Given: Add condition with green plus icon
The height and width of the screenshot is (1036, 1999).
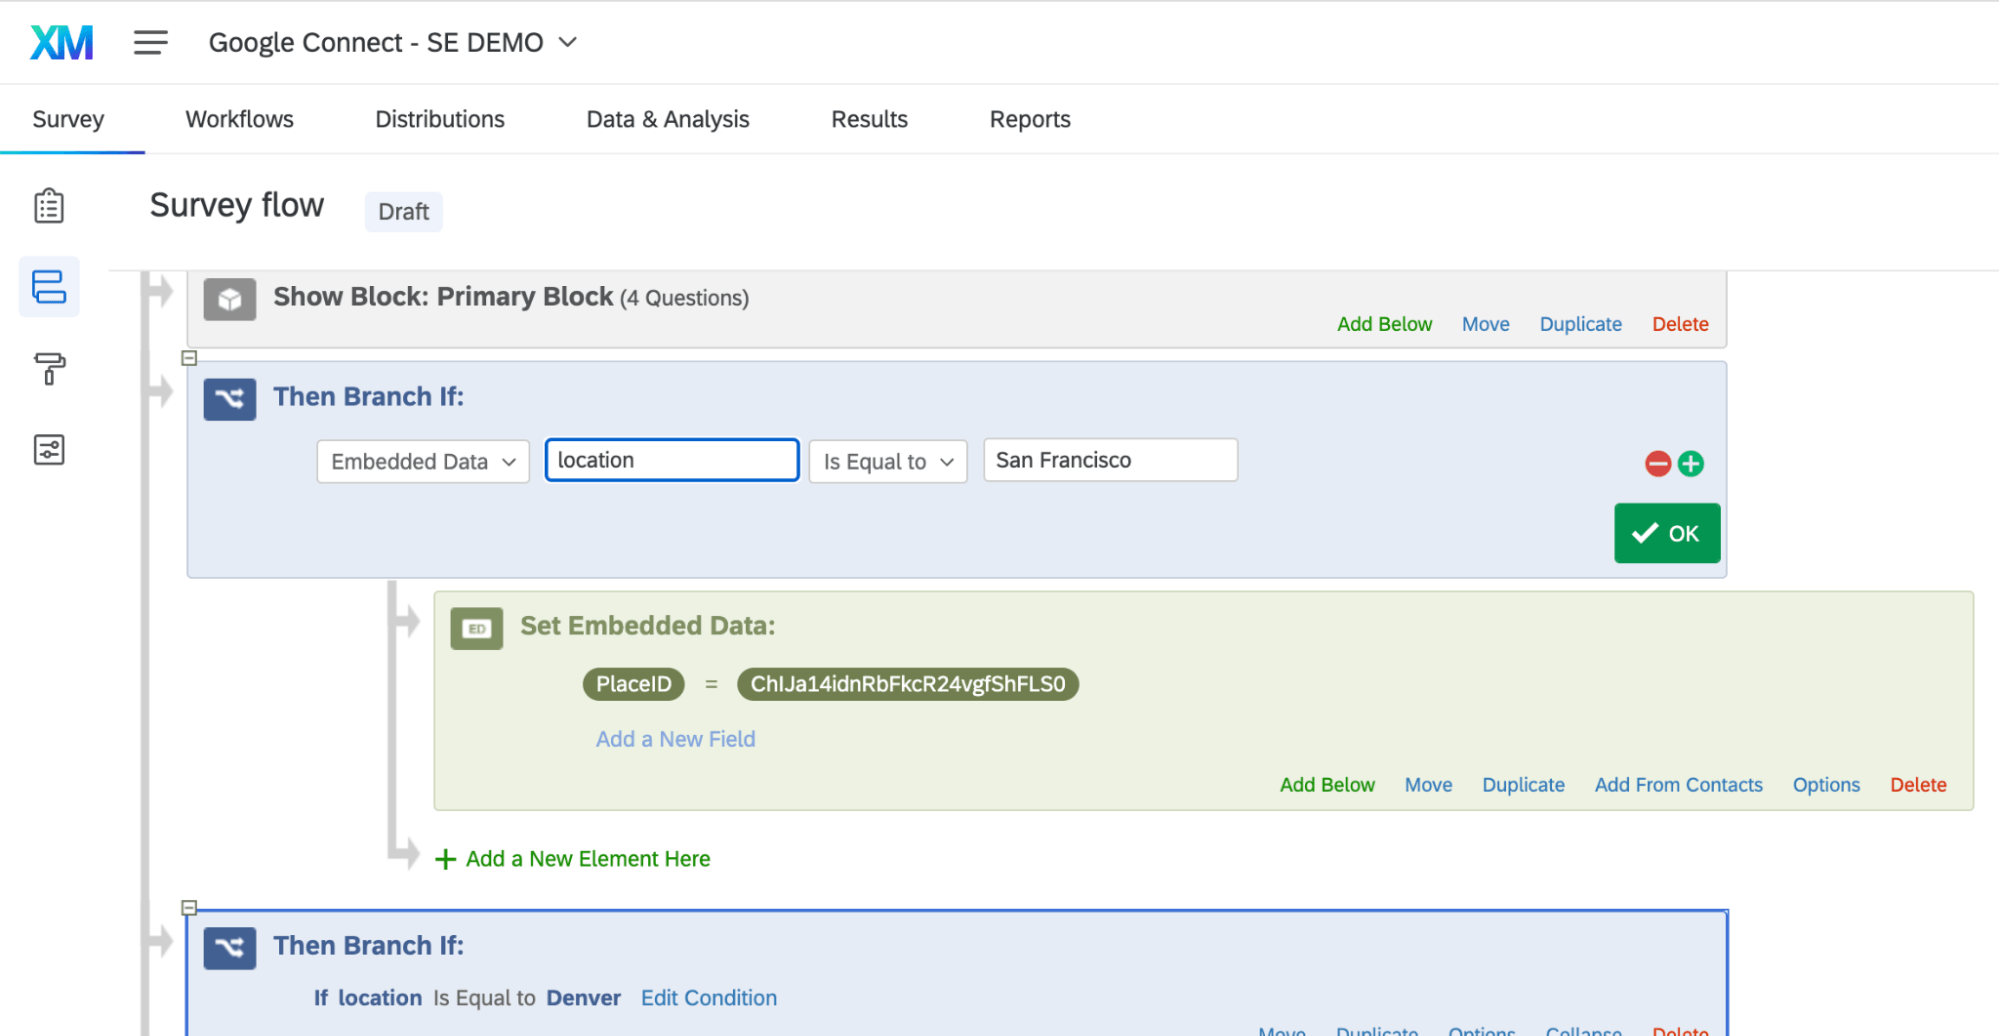Looking at the screenshot, I should [x=1691, y=464].
